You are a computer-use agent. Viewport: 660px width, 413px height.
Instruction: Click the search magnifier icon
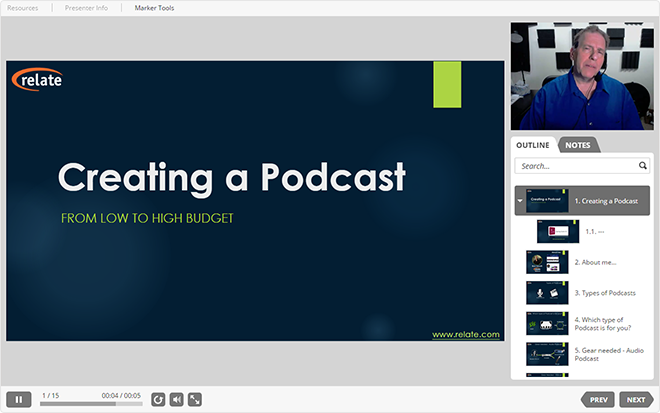(x=642, y=165)
